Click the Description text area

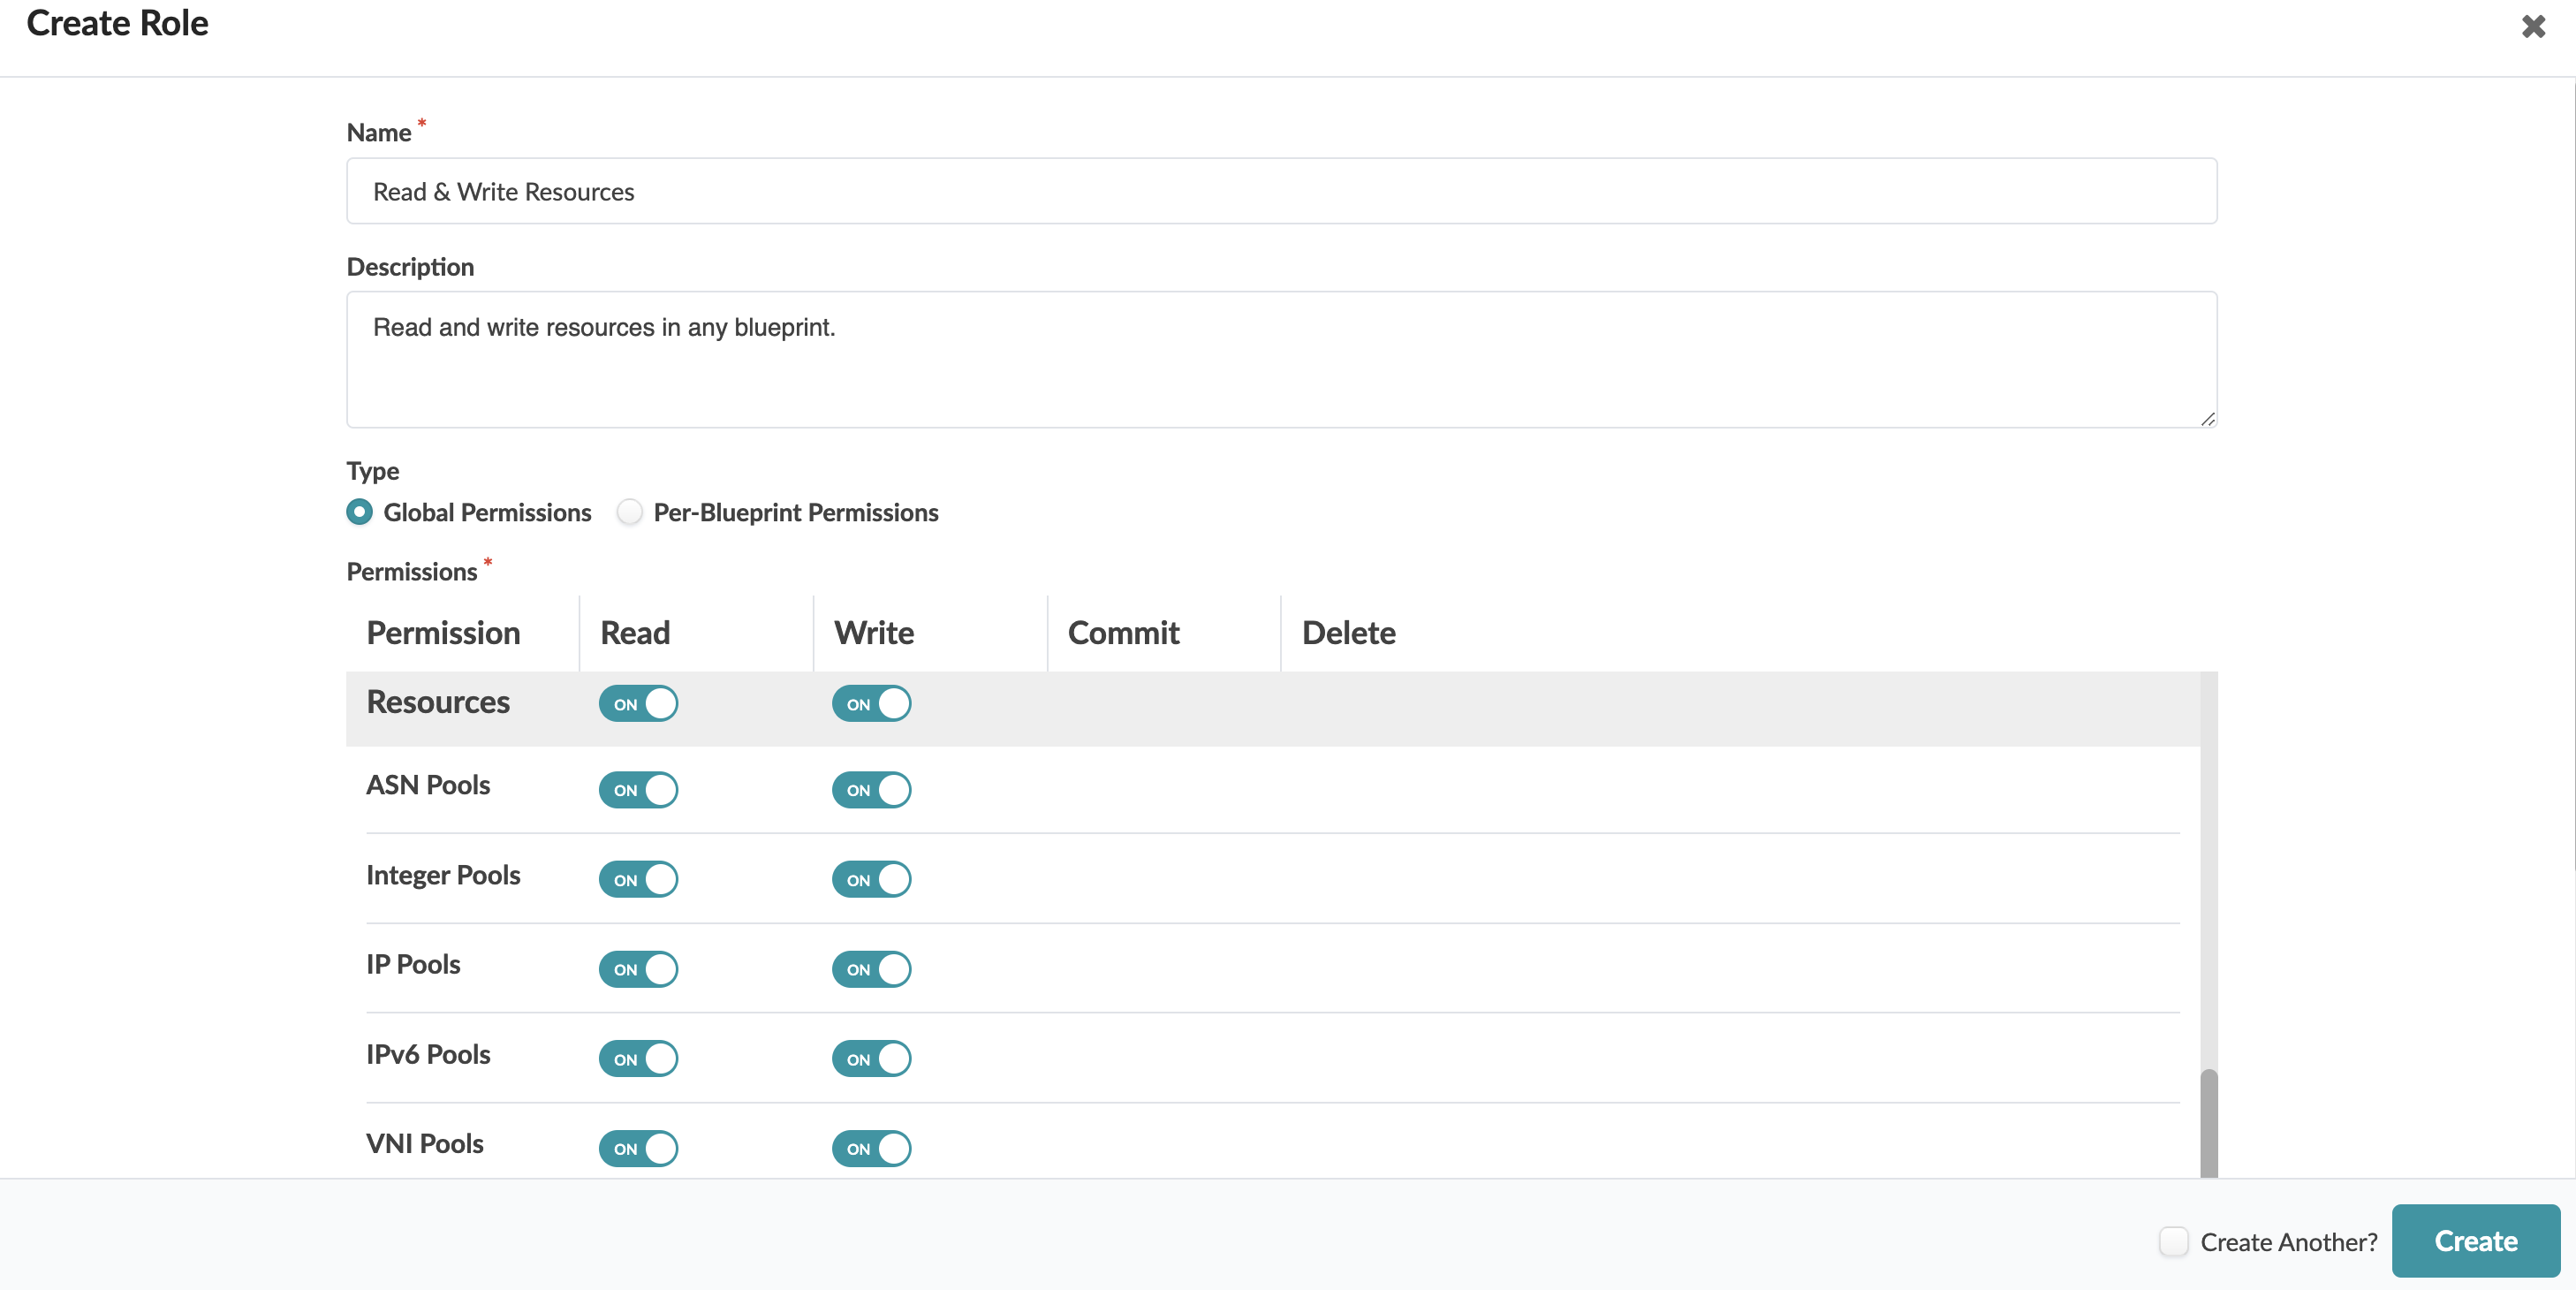point(1280,359)
